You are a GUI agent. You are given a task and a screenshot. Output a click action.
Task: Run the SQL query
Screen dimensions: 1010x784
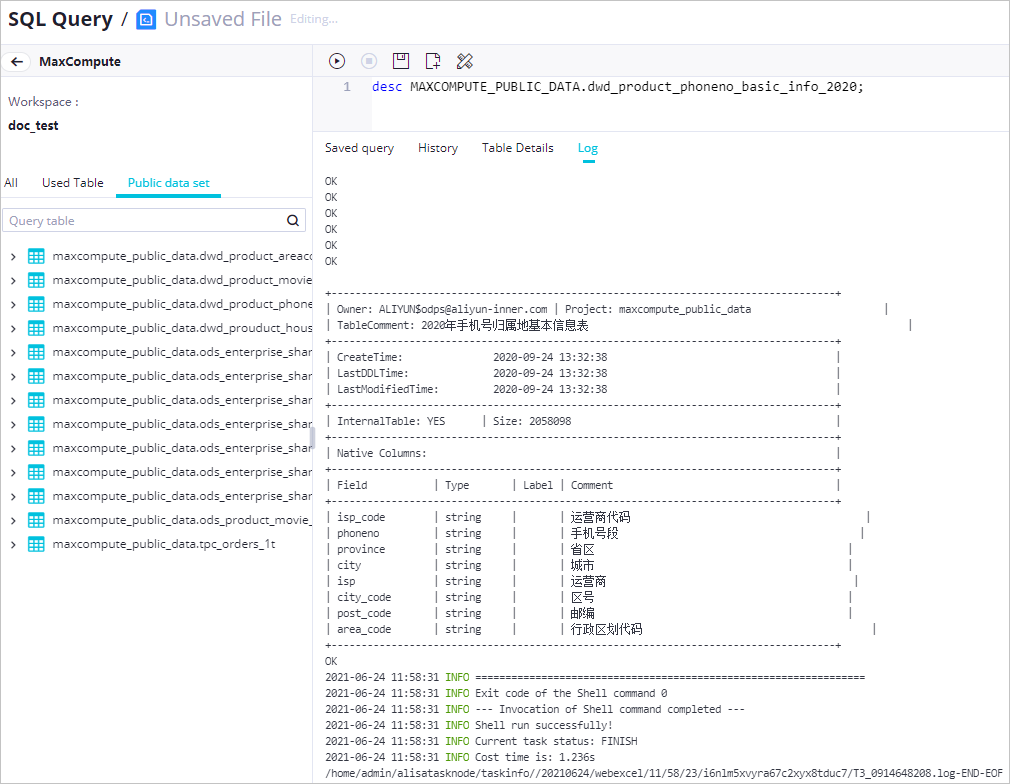click(x=337, y=60)
